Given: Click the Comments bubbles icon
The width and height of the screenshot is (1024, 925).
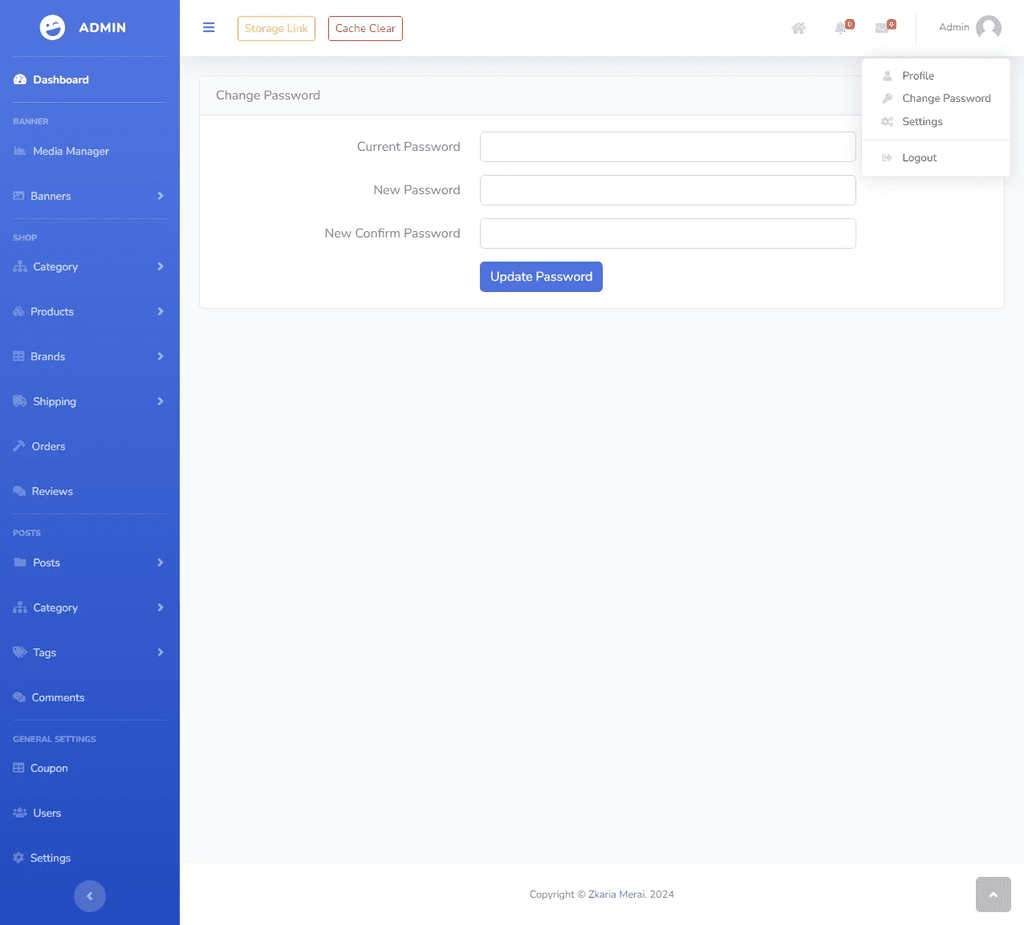Looking at the screenshot, I should pos(20,698).
